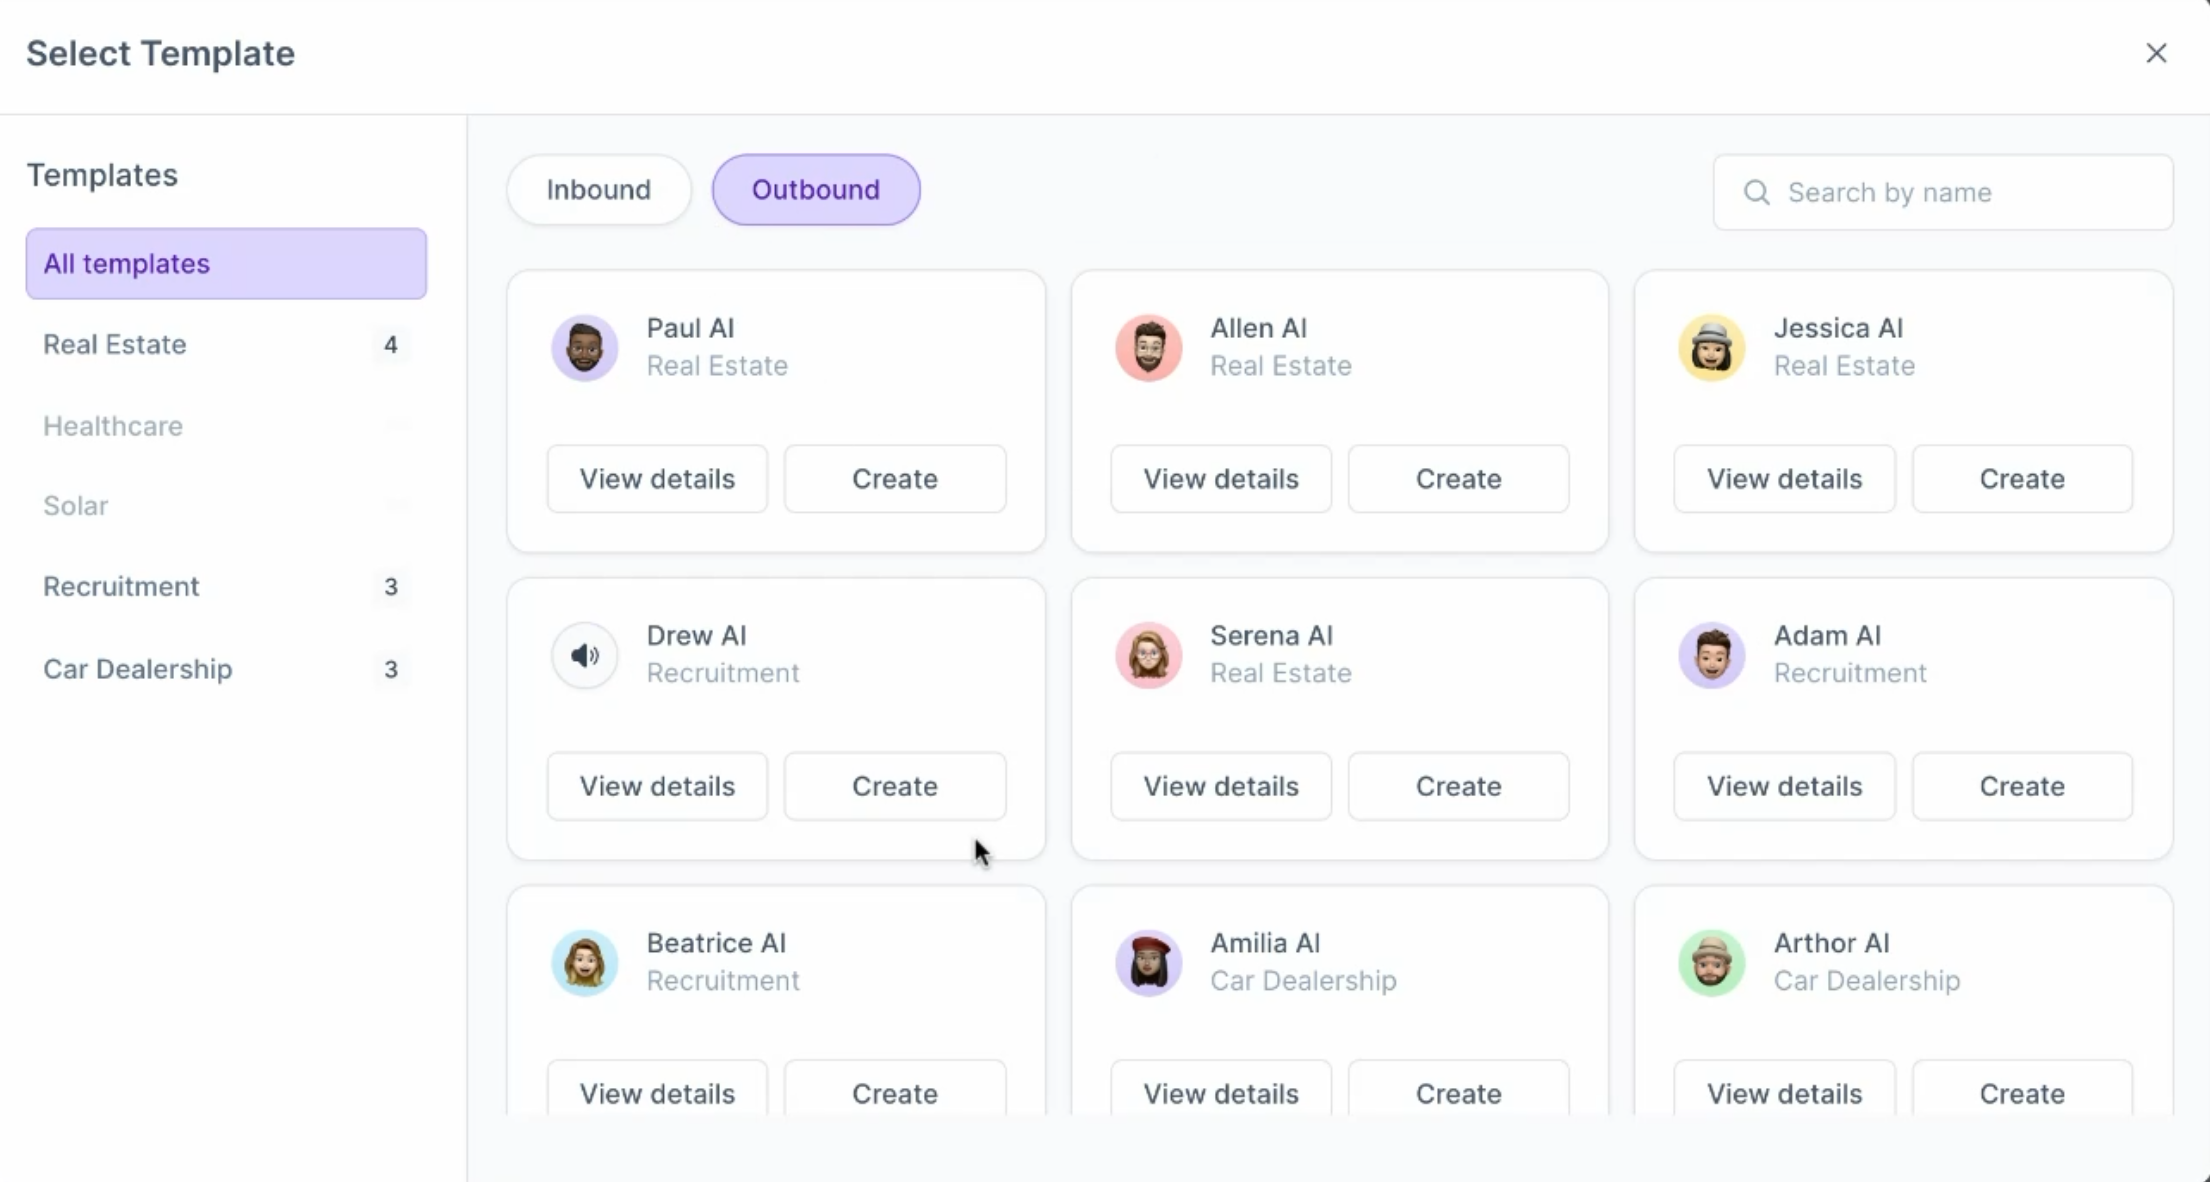Click Arthor AI's avatar icon
The image size is (2210, 1182).
click(1712, 962)
